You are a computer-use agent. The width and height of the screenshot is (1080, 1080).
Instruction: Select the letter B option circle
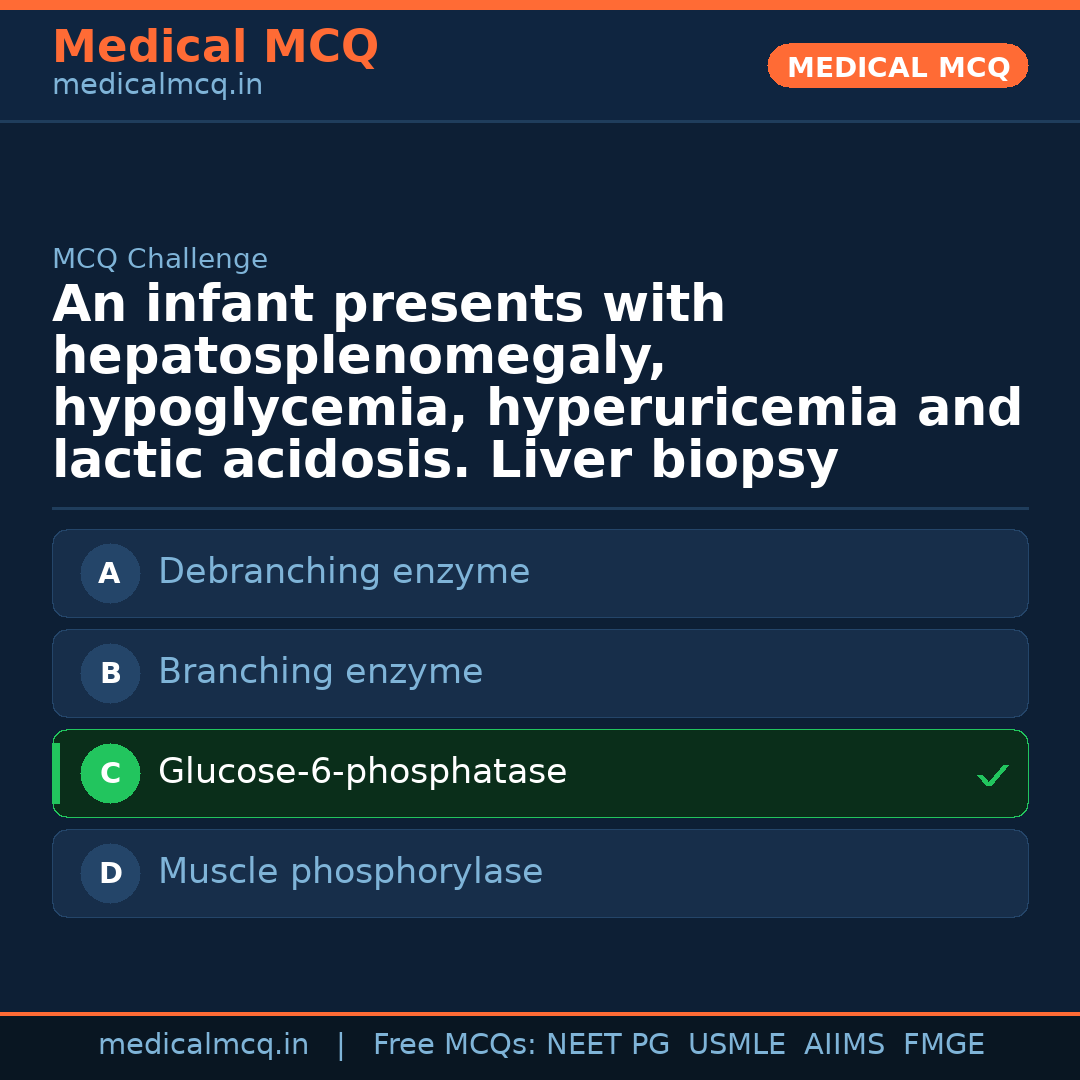[x=110, y=673]
